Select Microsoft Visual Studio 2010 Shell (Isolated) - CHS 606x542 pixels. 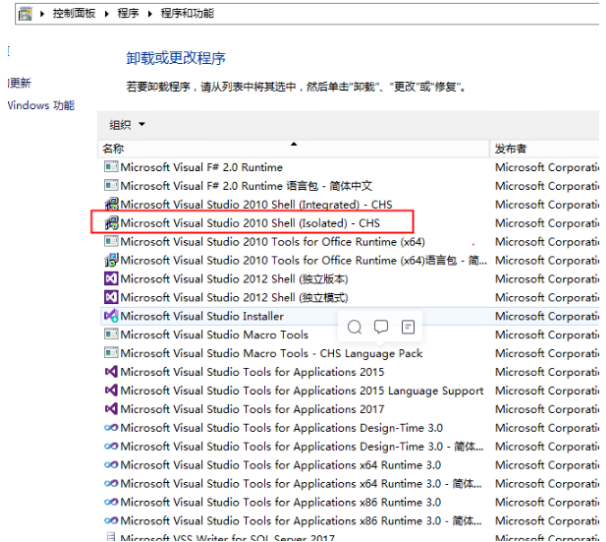(x=250, y=223)
